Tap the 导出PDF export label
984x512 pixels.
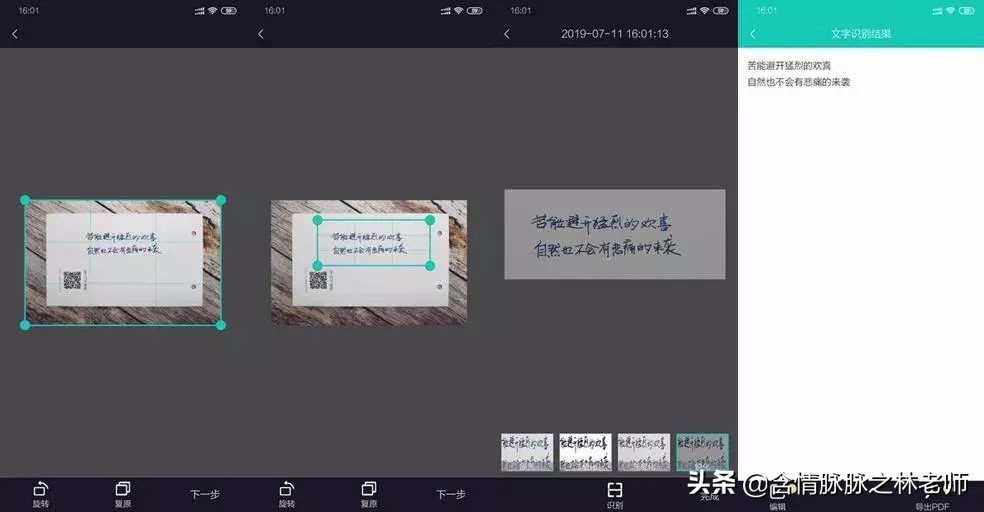[932, 506]
